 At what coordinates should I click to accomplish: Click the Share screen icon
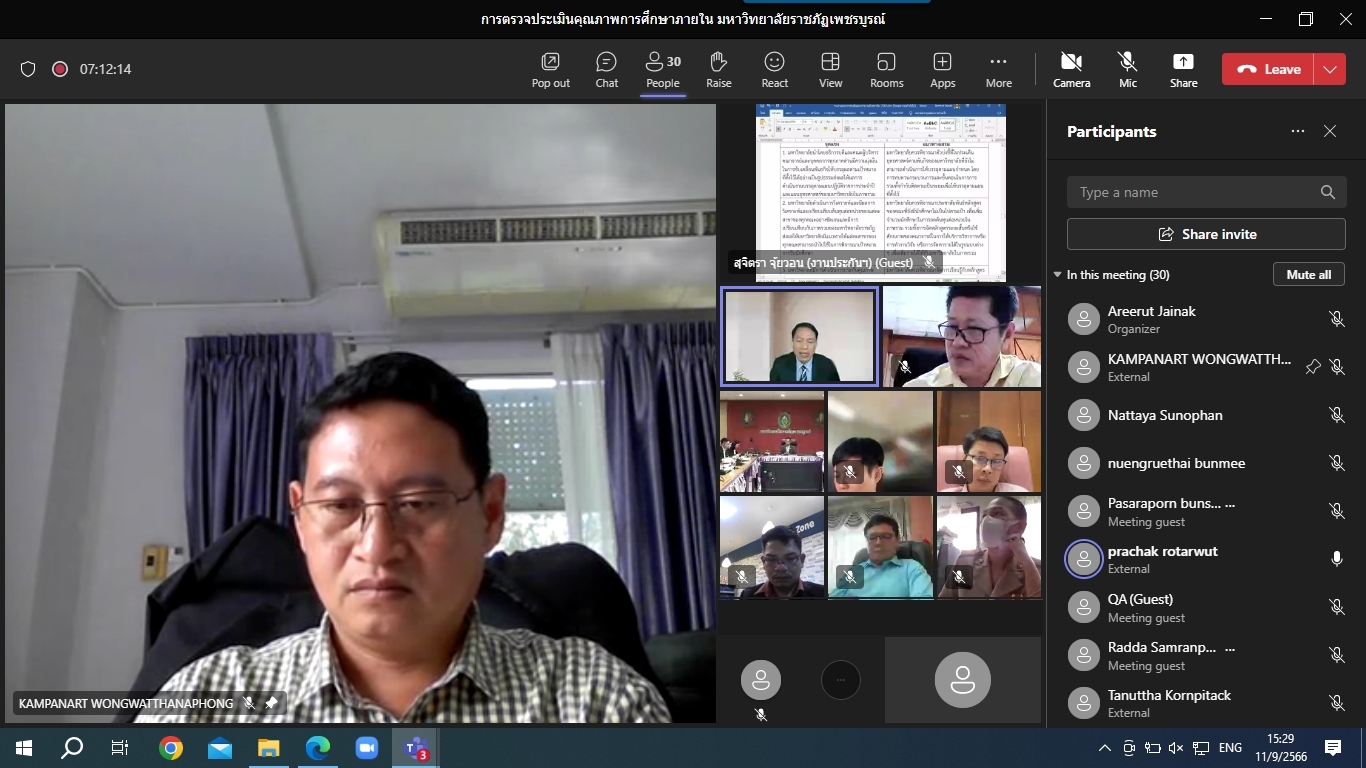point(1183,69)
